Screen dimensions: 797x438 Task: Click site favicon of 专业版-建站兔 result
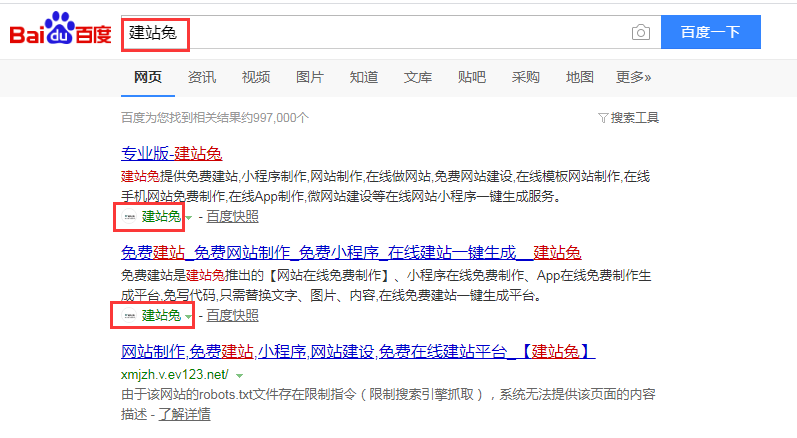[x=130, y=217]
